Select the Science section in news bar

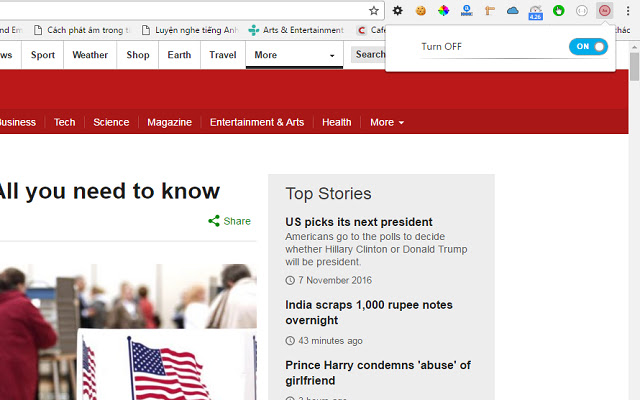click(111, 122)
